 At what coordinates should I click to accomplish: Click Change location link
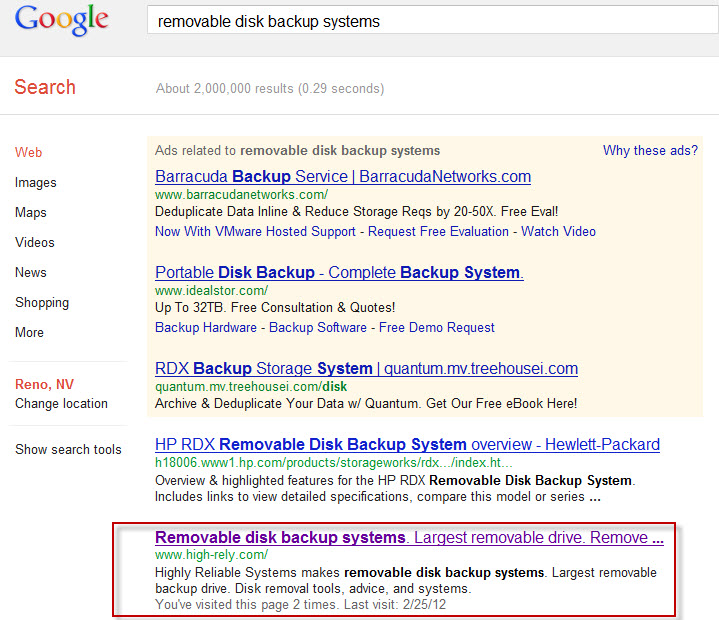coord(61,404)
